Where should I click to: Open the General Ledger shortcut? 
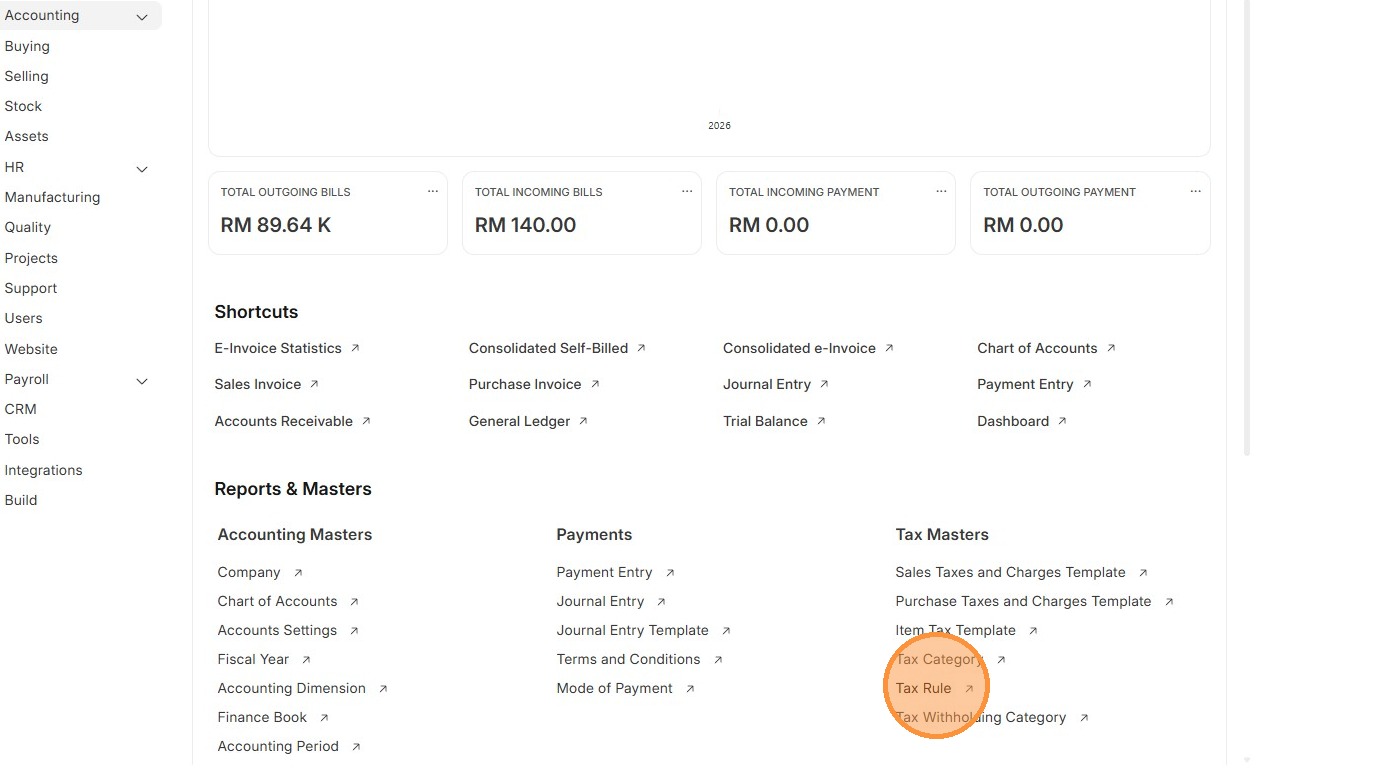(x=519, y=421)
